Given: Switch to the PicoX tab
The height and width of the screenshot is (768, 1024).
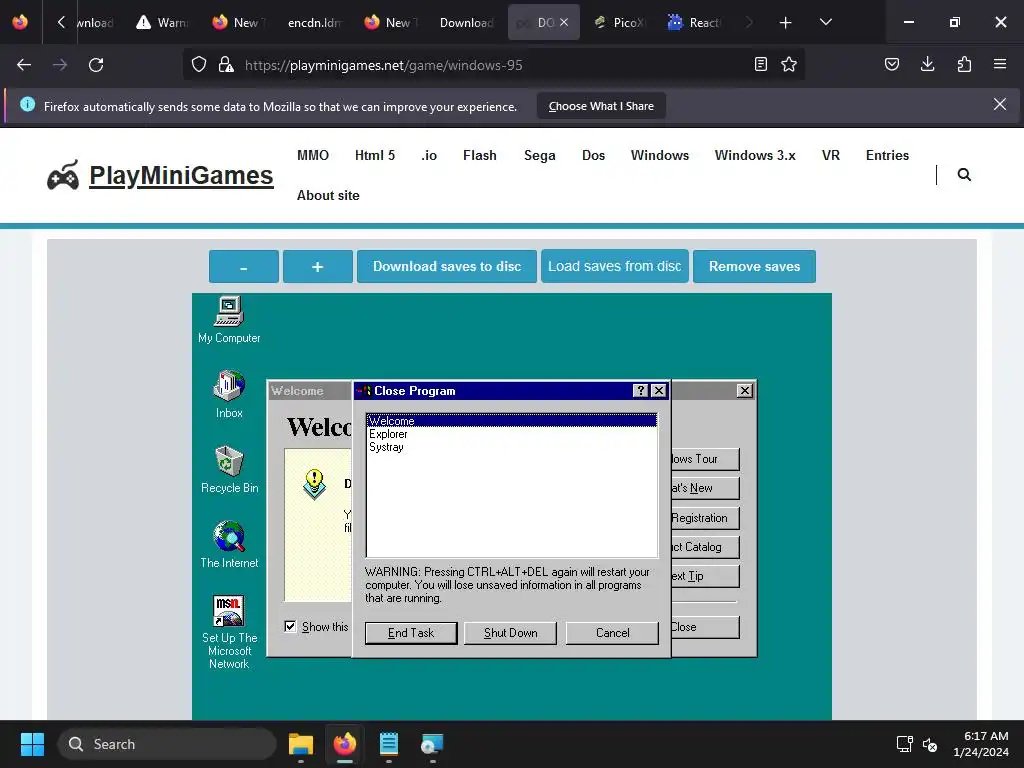Looking at the screenshot, I should coord(618,23).
